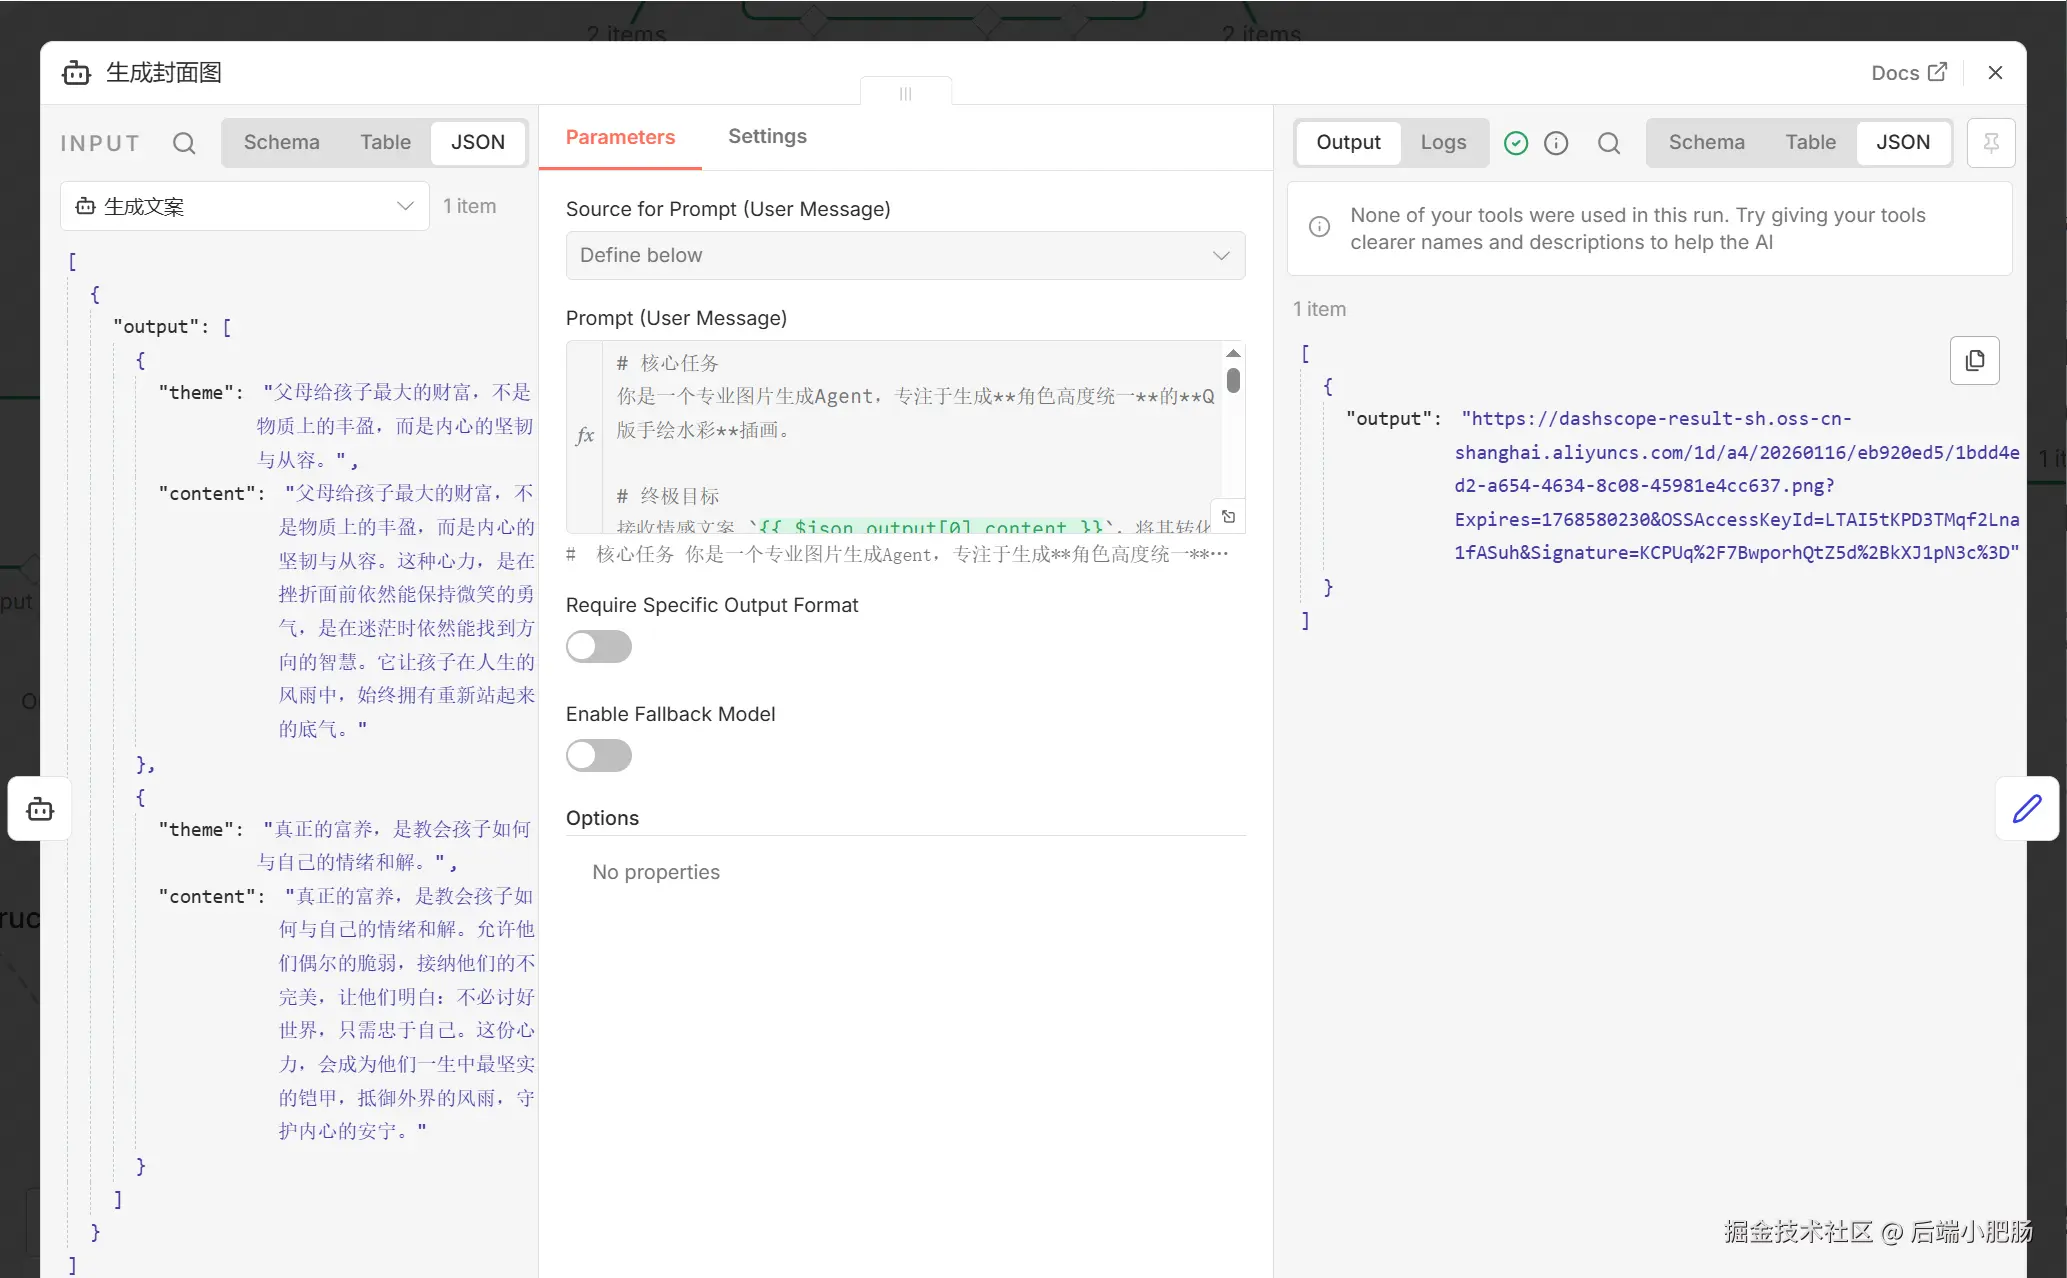Open the 生成文案 input node dropdown
2067x1278 pixels.
245,206
